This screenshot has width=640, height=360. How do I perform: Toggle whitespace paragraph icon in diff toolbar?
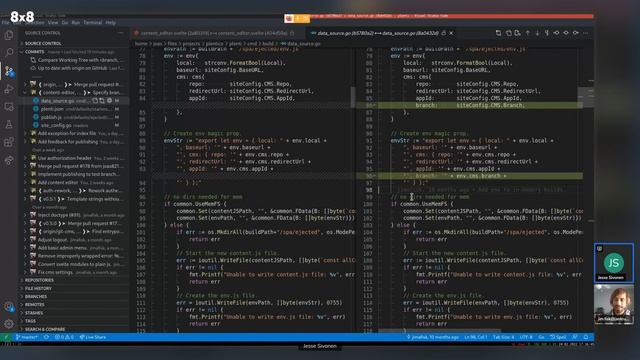(547, 33)
